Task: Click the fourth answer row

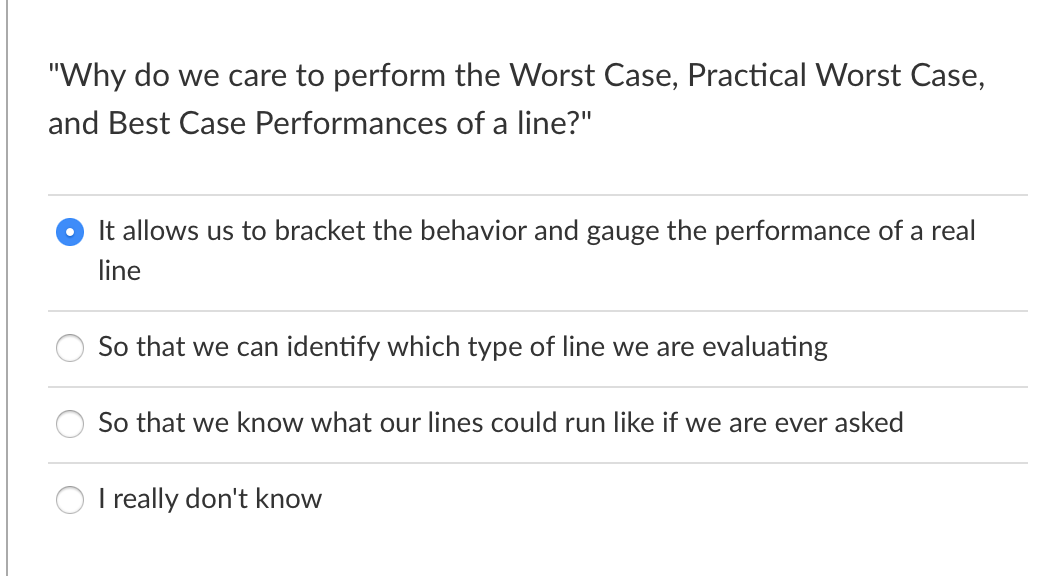Action: (536, 499)
